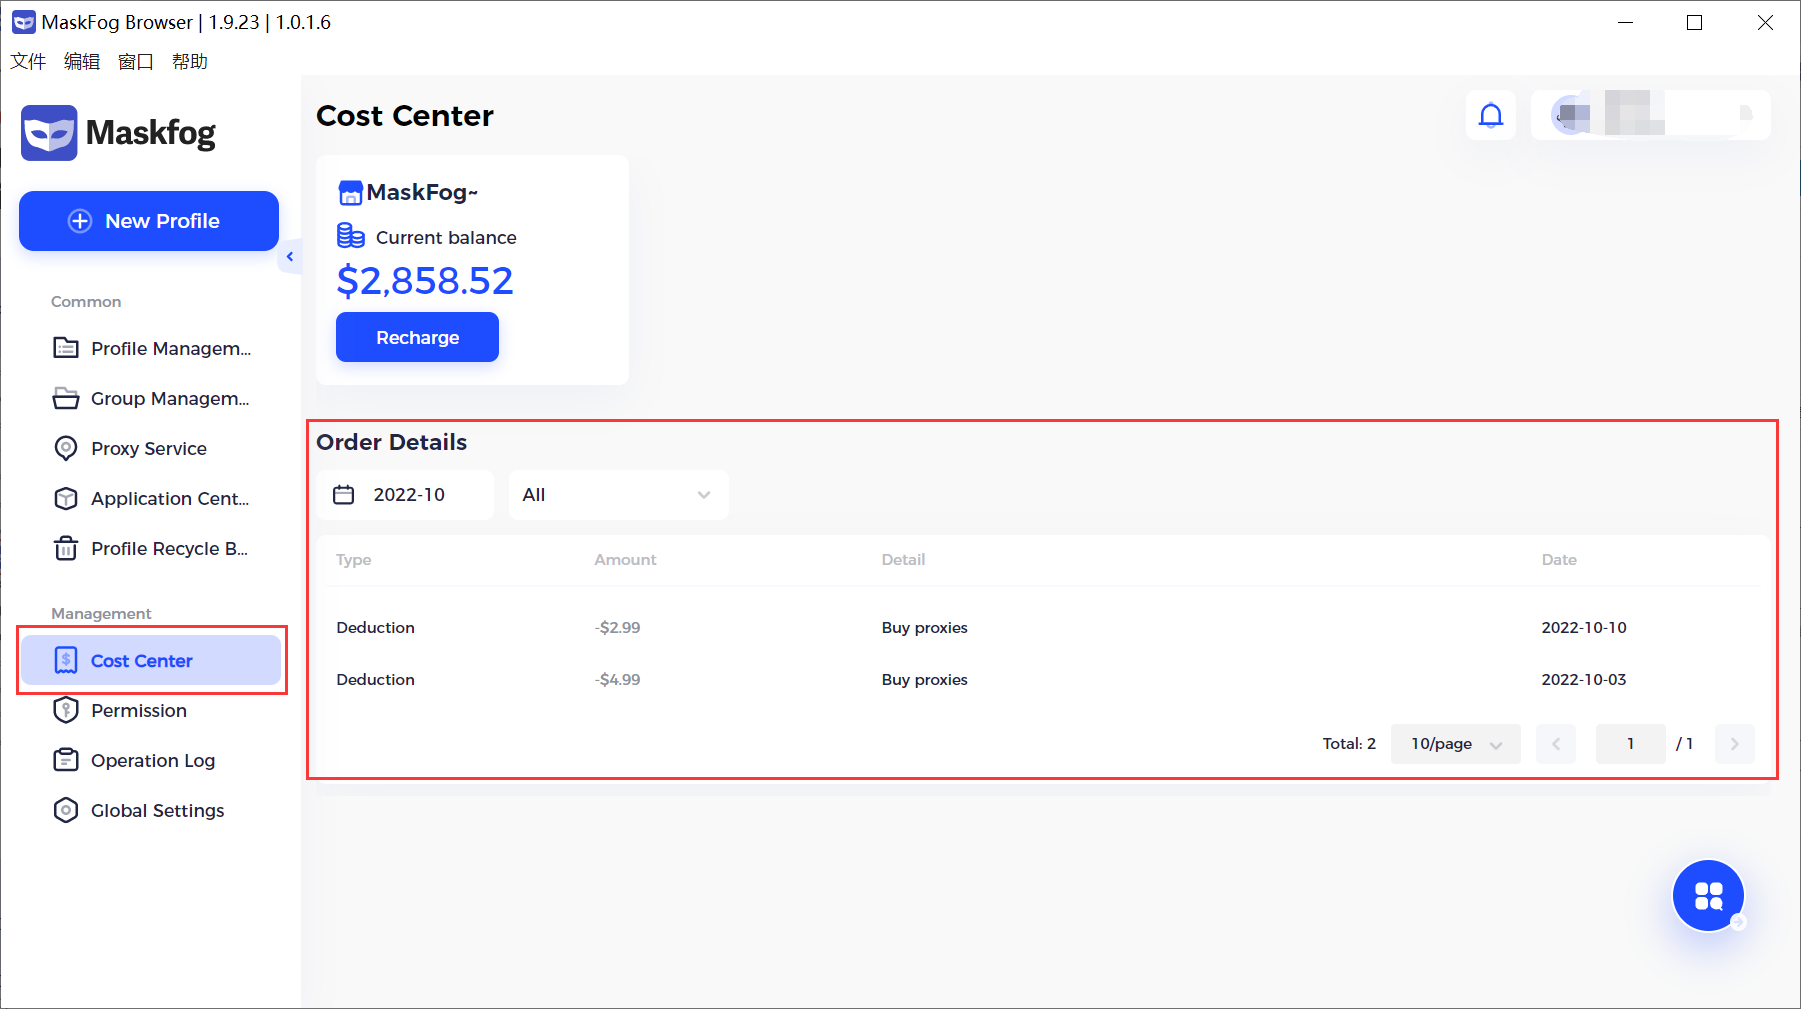This screenshot has height=1009, width=1801.
Task: Open Profile Management in the sidebar
Action: [151, 348]
